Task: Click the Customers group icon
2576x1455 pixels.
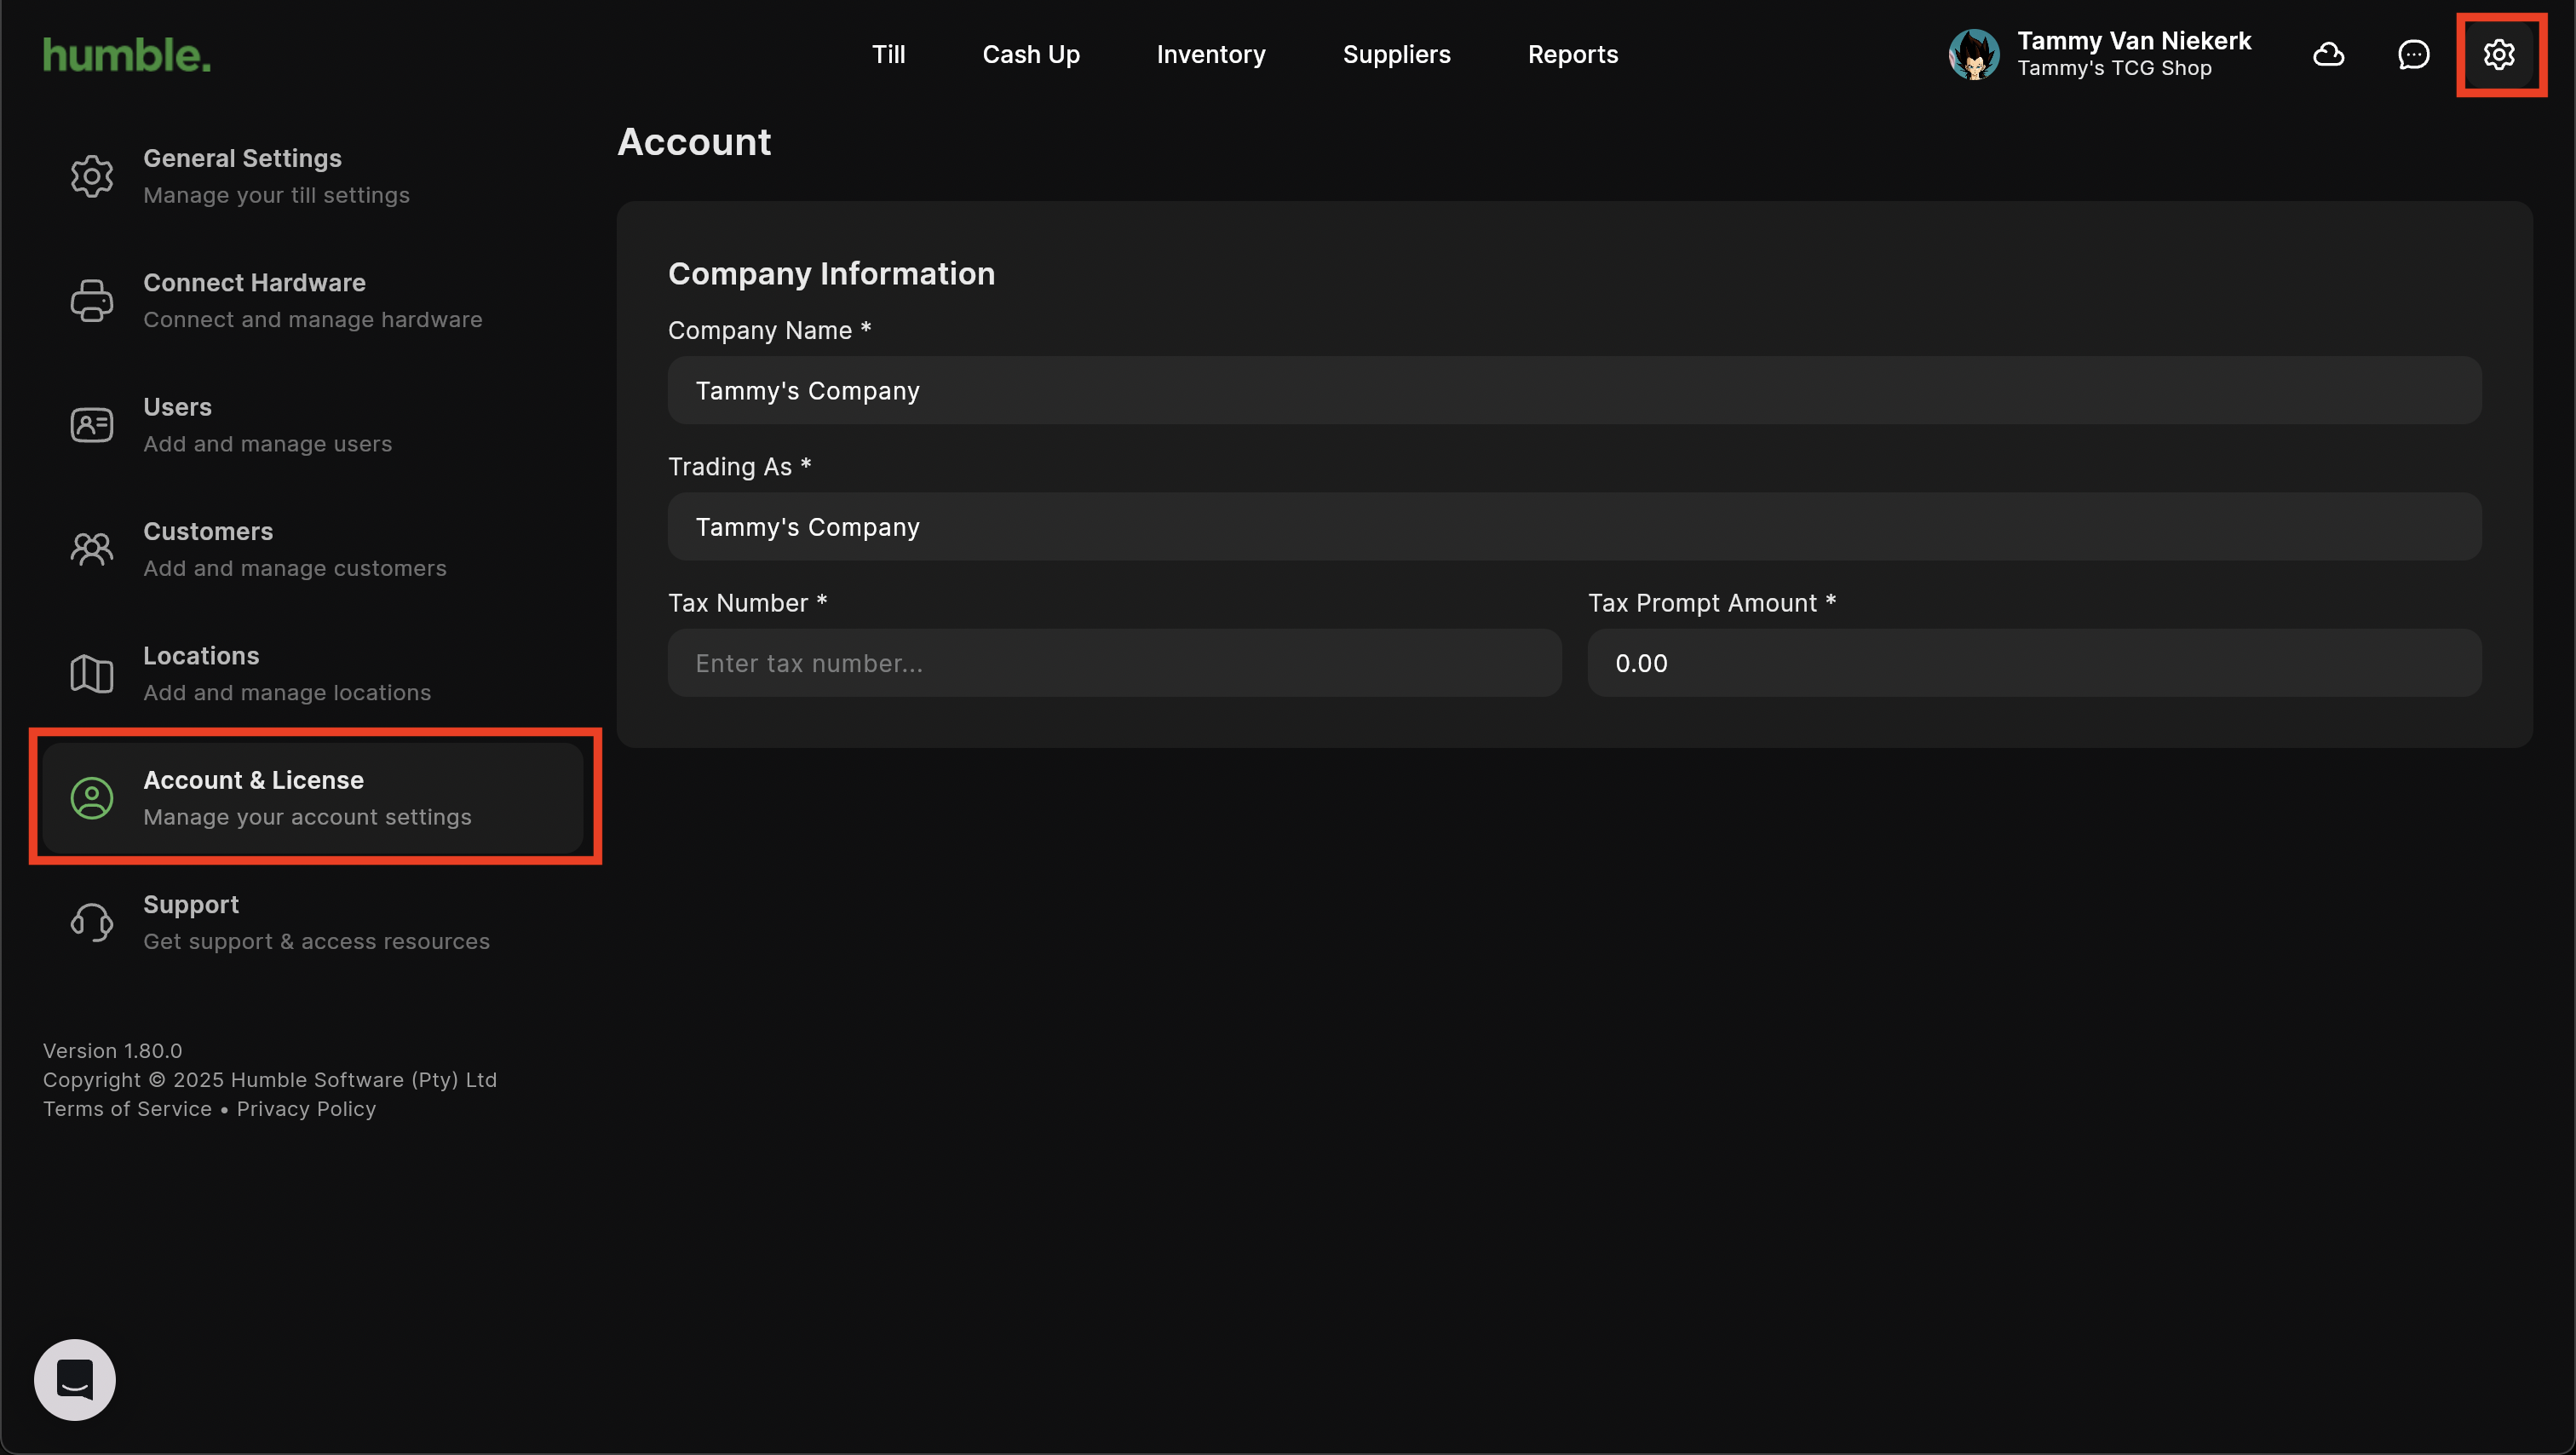Action: 92,549
